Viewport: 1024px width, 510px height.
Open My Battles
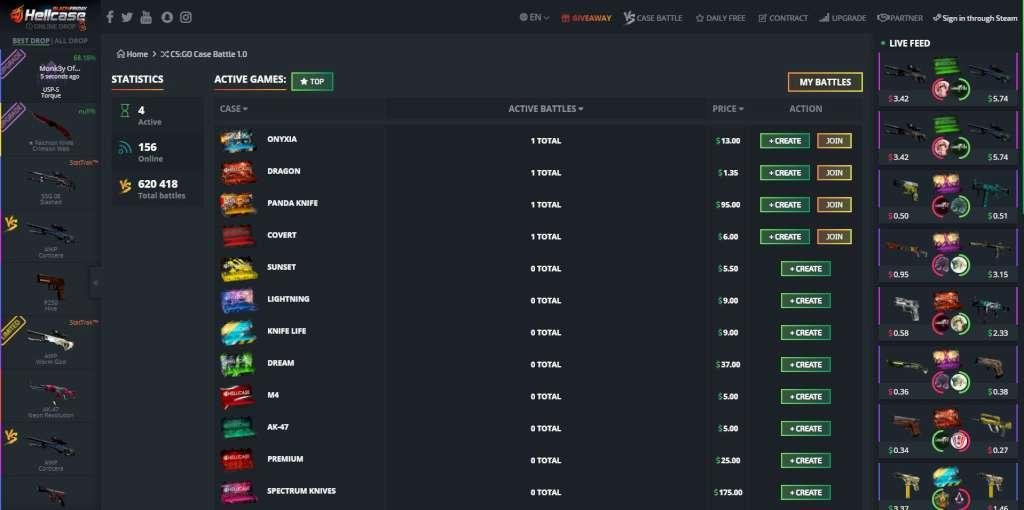(x=825, y=82)
